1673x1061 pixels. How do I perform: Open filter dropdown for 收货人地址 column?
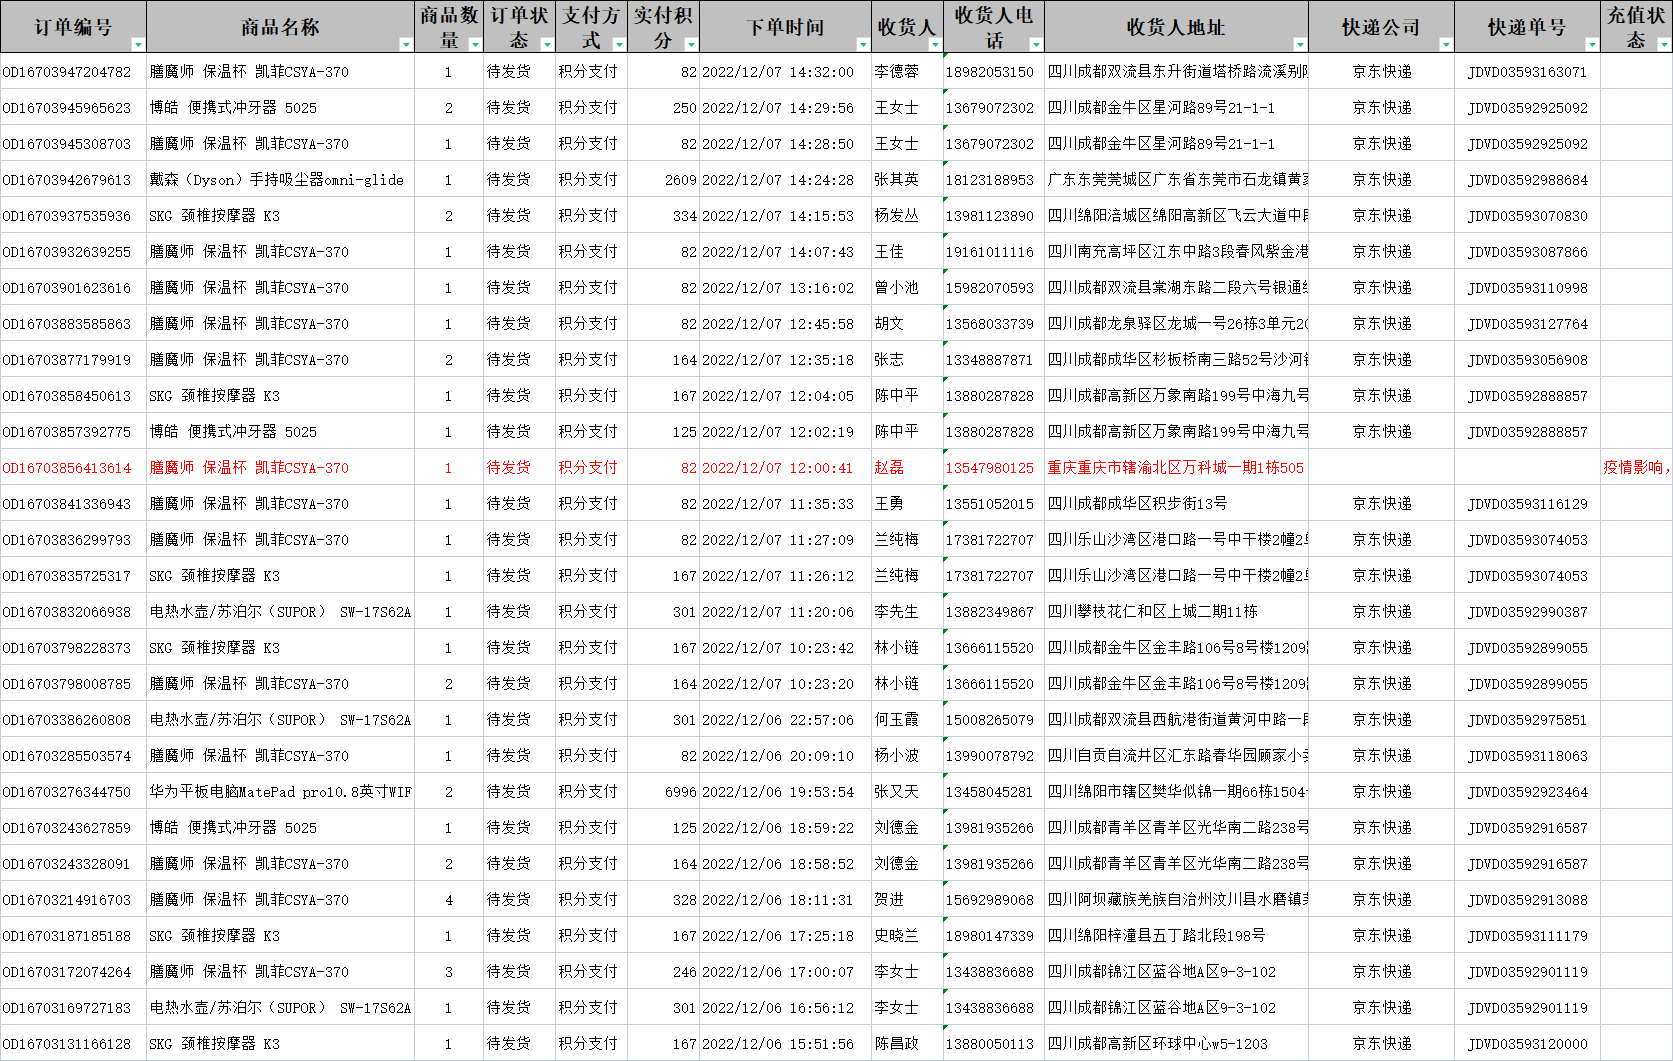point(1300,44)
